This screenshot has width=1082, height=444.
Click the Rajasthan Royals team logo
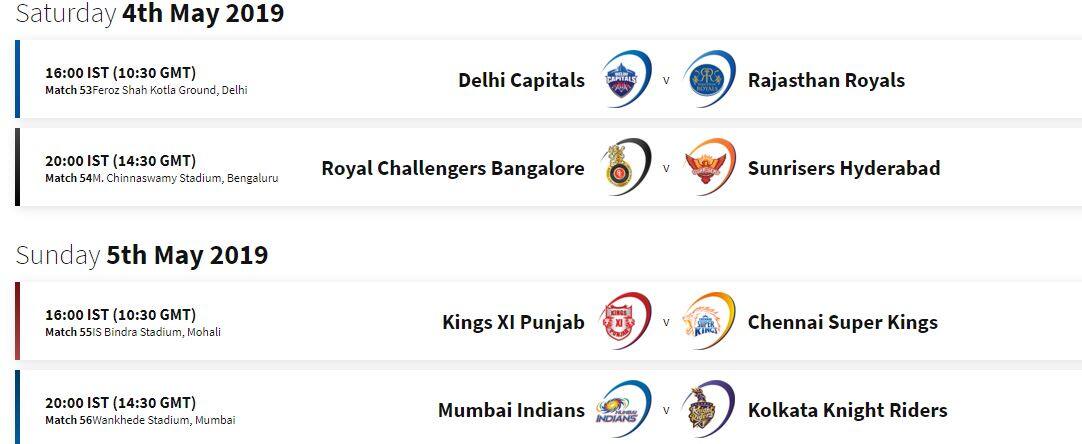[709, 79]
